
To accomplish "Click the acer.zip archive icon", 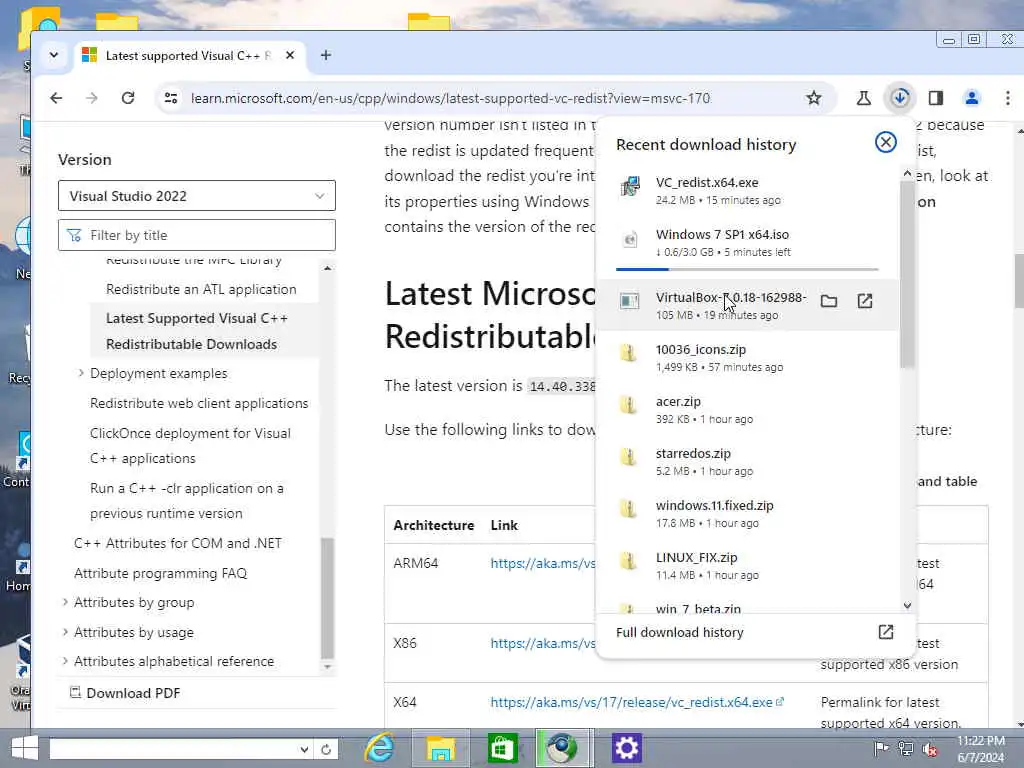I will point(628,406).
